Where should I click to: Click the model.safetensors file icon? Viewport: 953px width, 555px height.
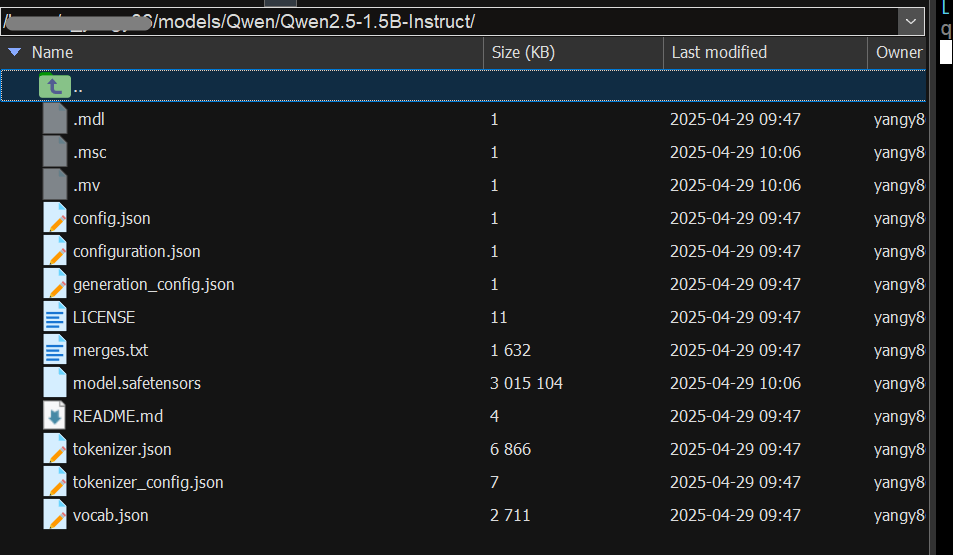point(55,382)
